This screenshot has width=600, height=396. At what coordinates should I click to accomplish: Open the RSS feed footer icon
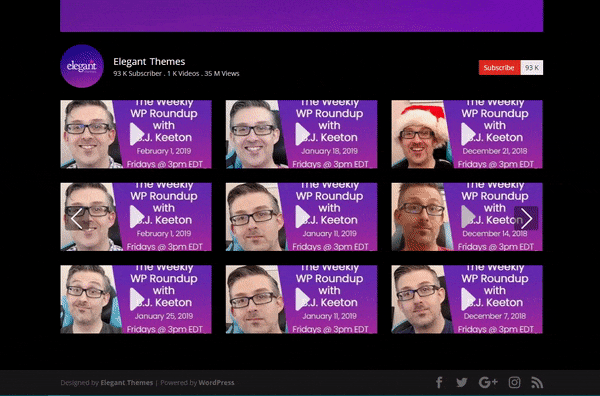pos(537,382)
